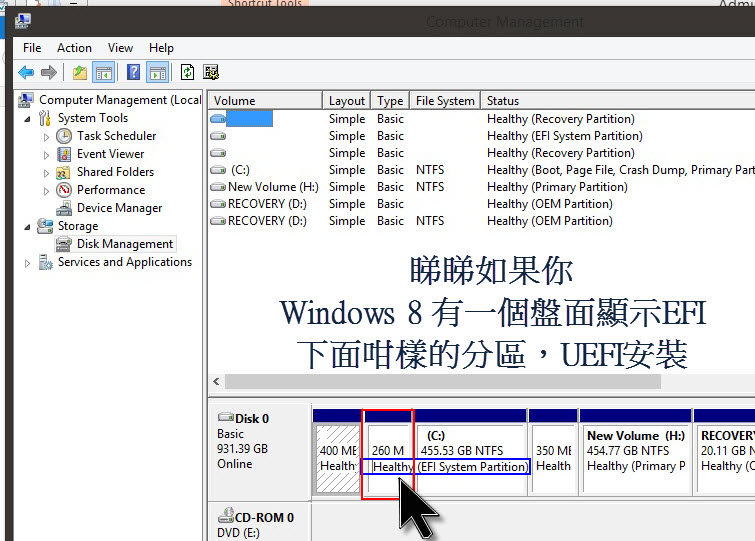755x541 pixels.
Task: Click the CD-ROM 0 drive icon
Action: [226, 515]
